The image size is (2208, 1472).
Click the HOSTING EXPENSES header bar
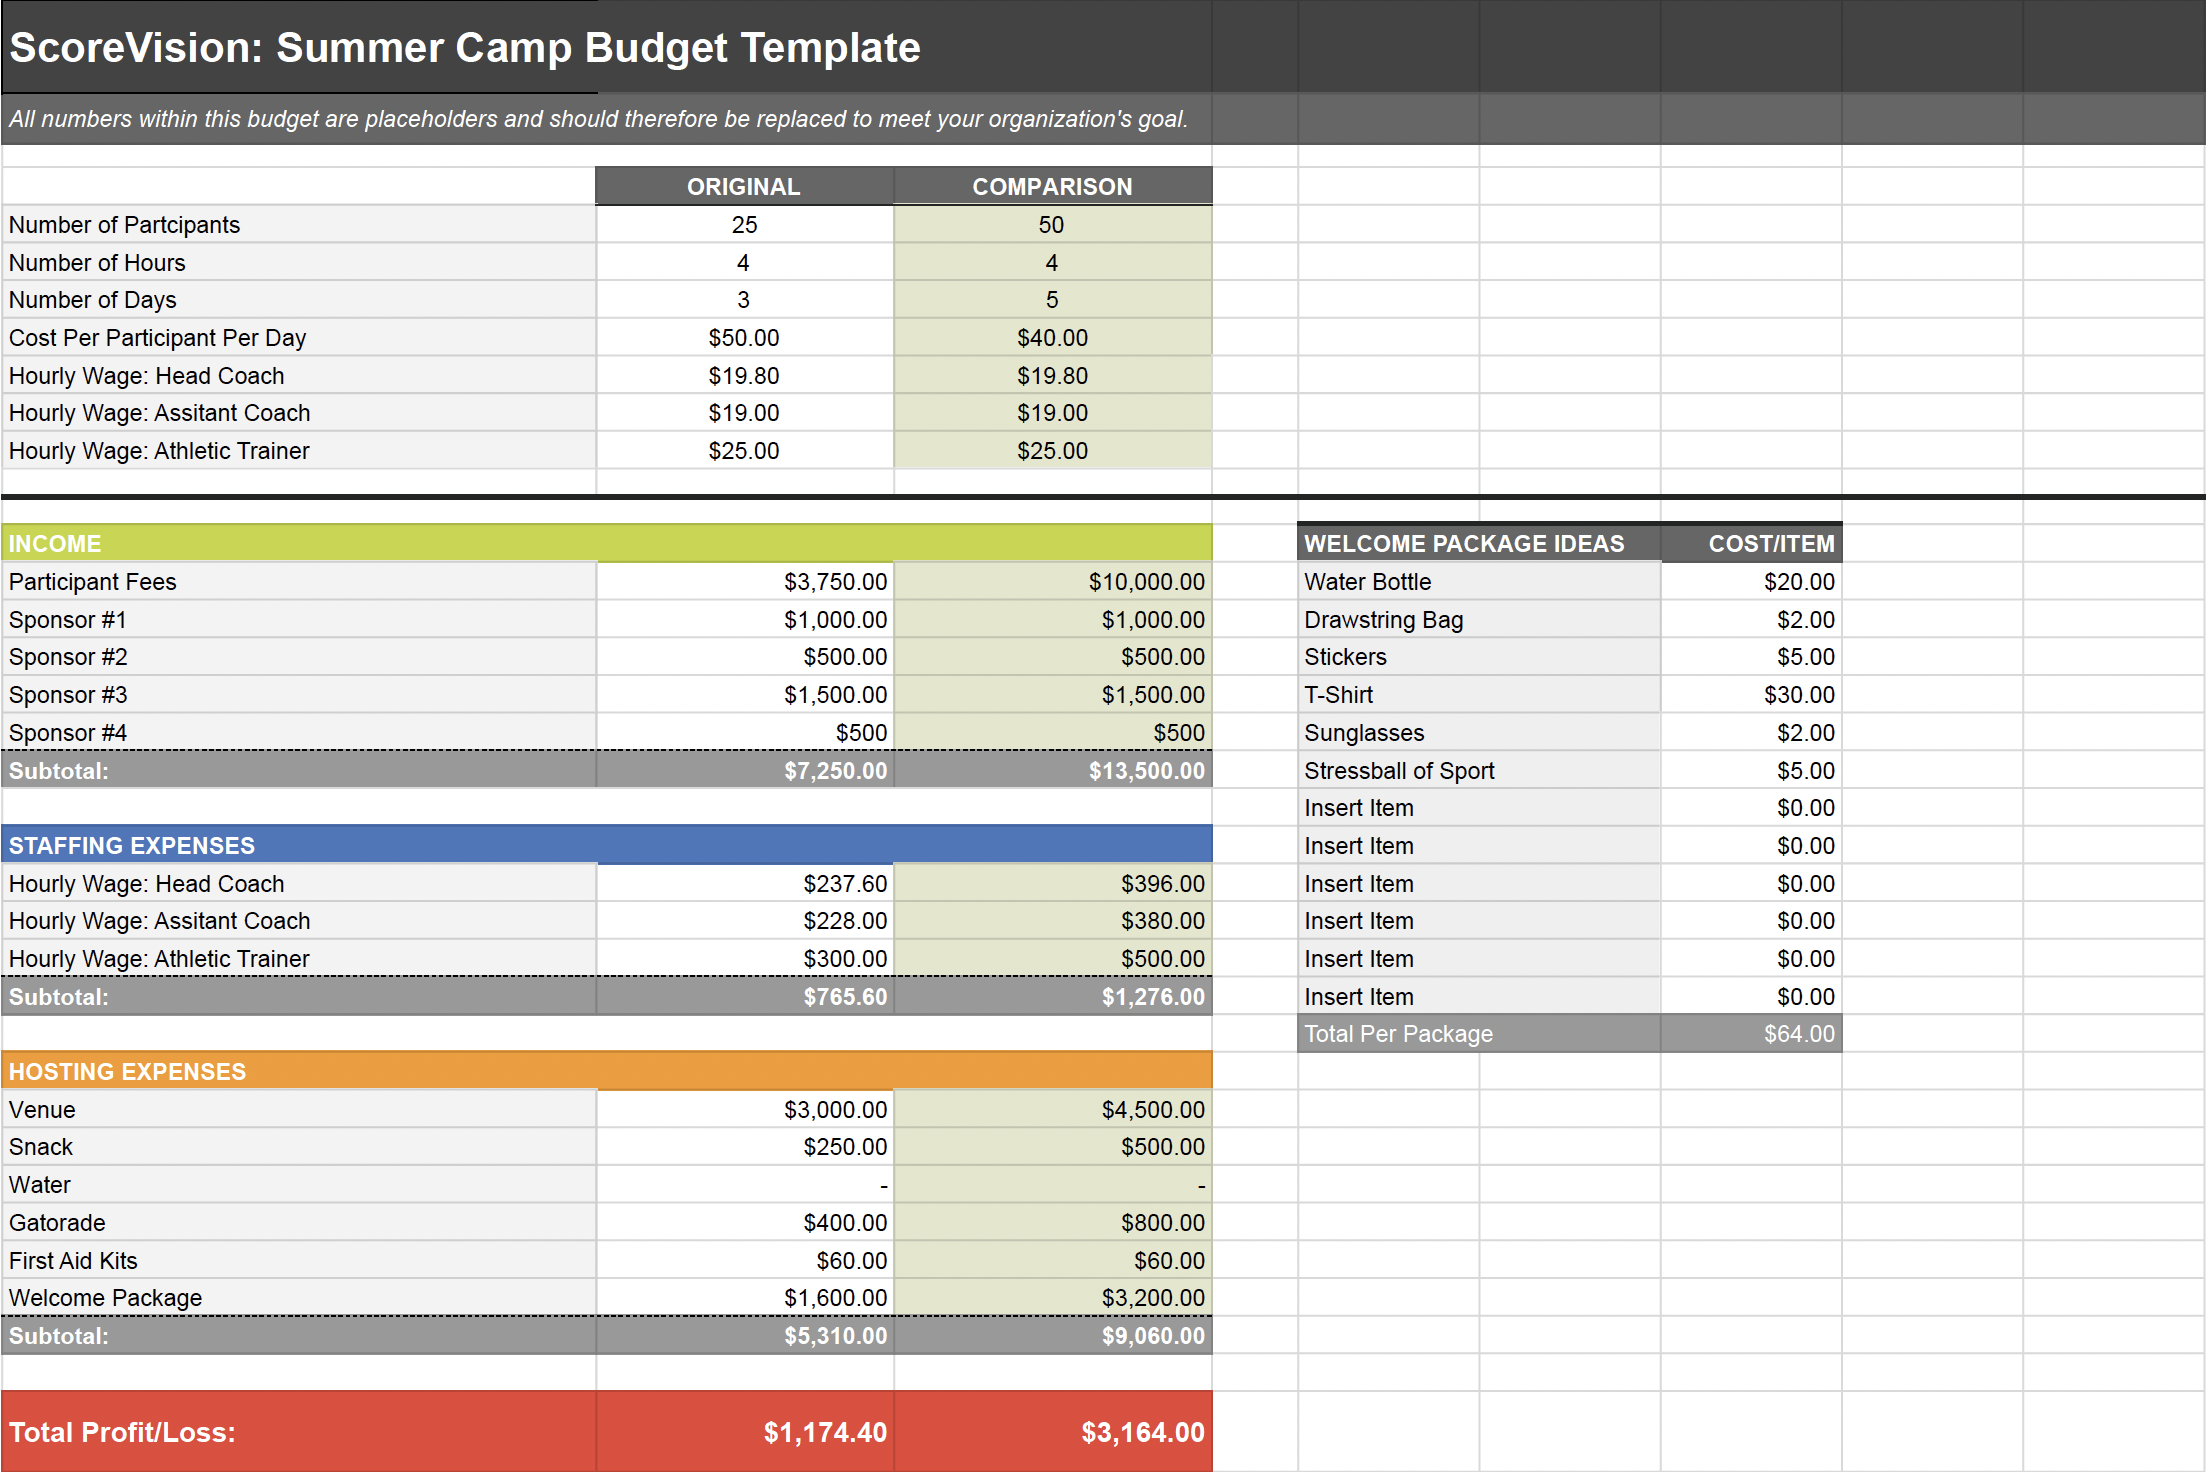(x=605, y=1072)
